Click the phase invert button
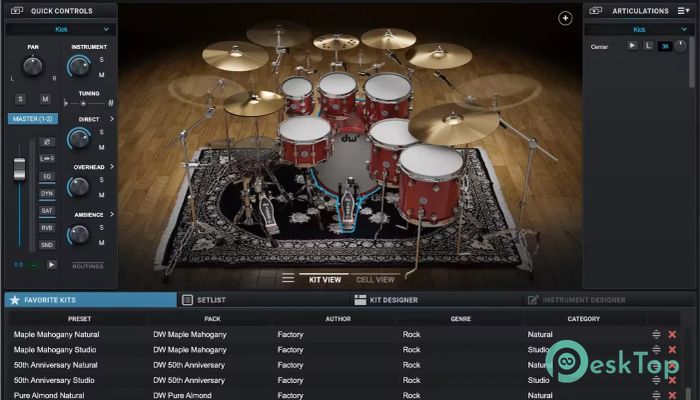Image resolution: width=700 pixels, height=400 pixels. pyautogui.click(x=47, y=142)
